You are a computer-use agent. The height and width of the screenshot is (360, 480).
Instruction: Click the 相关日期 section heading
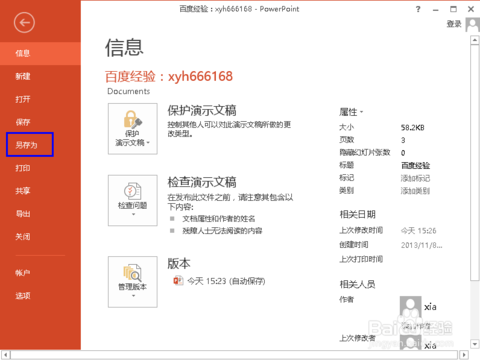click(357, 214)
